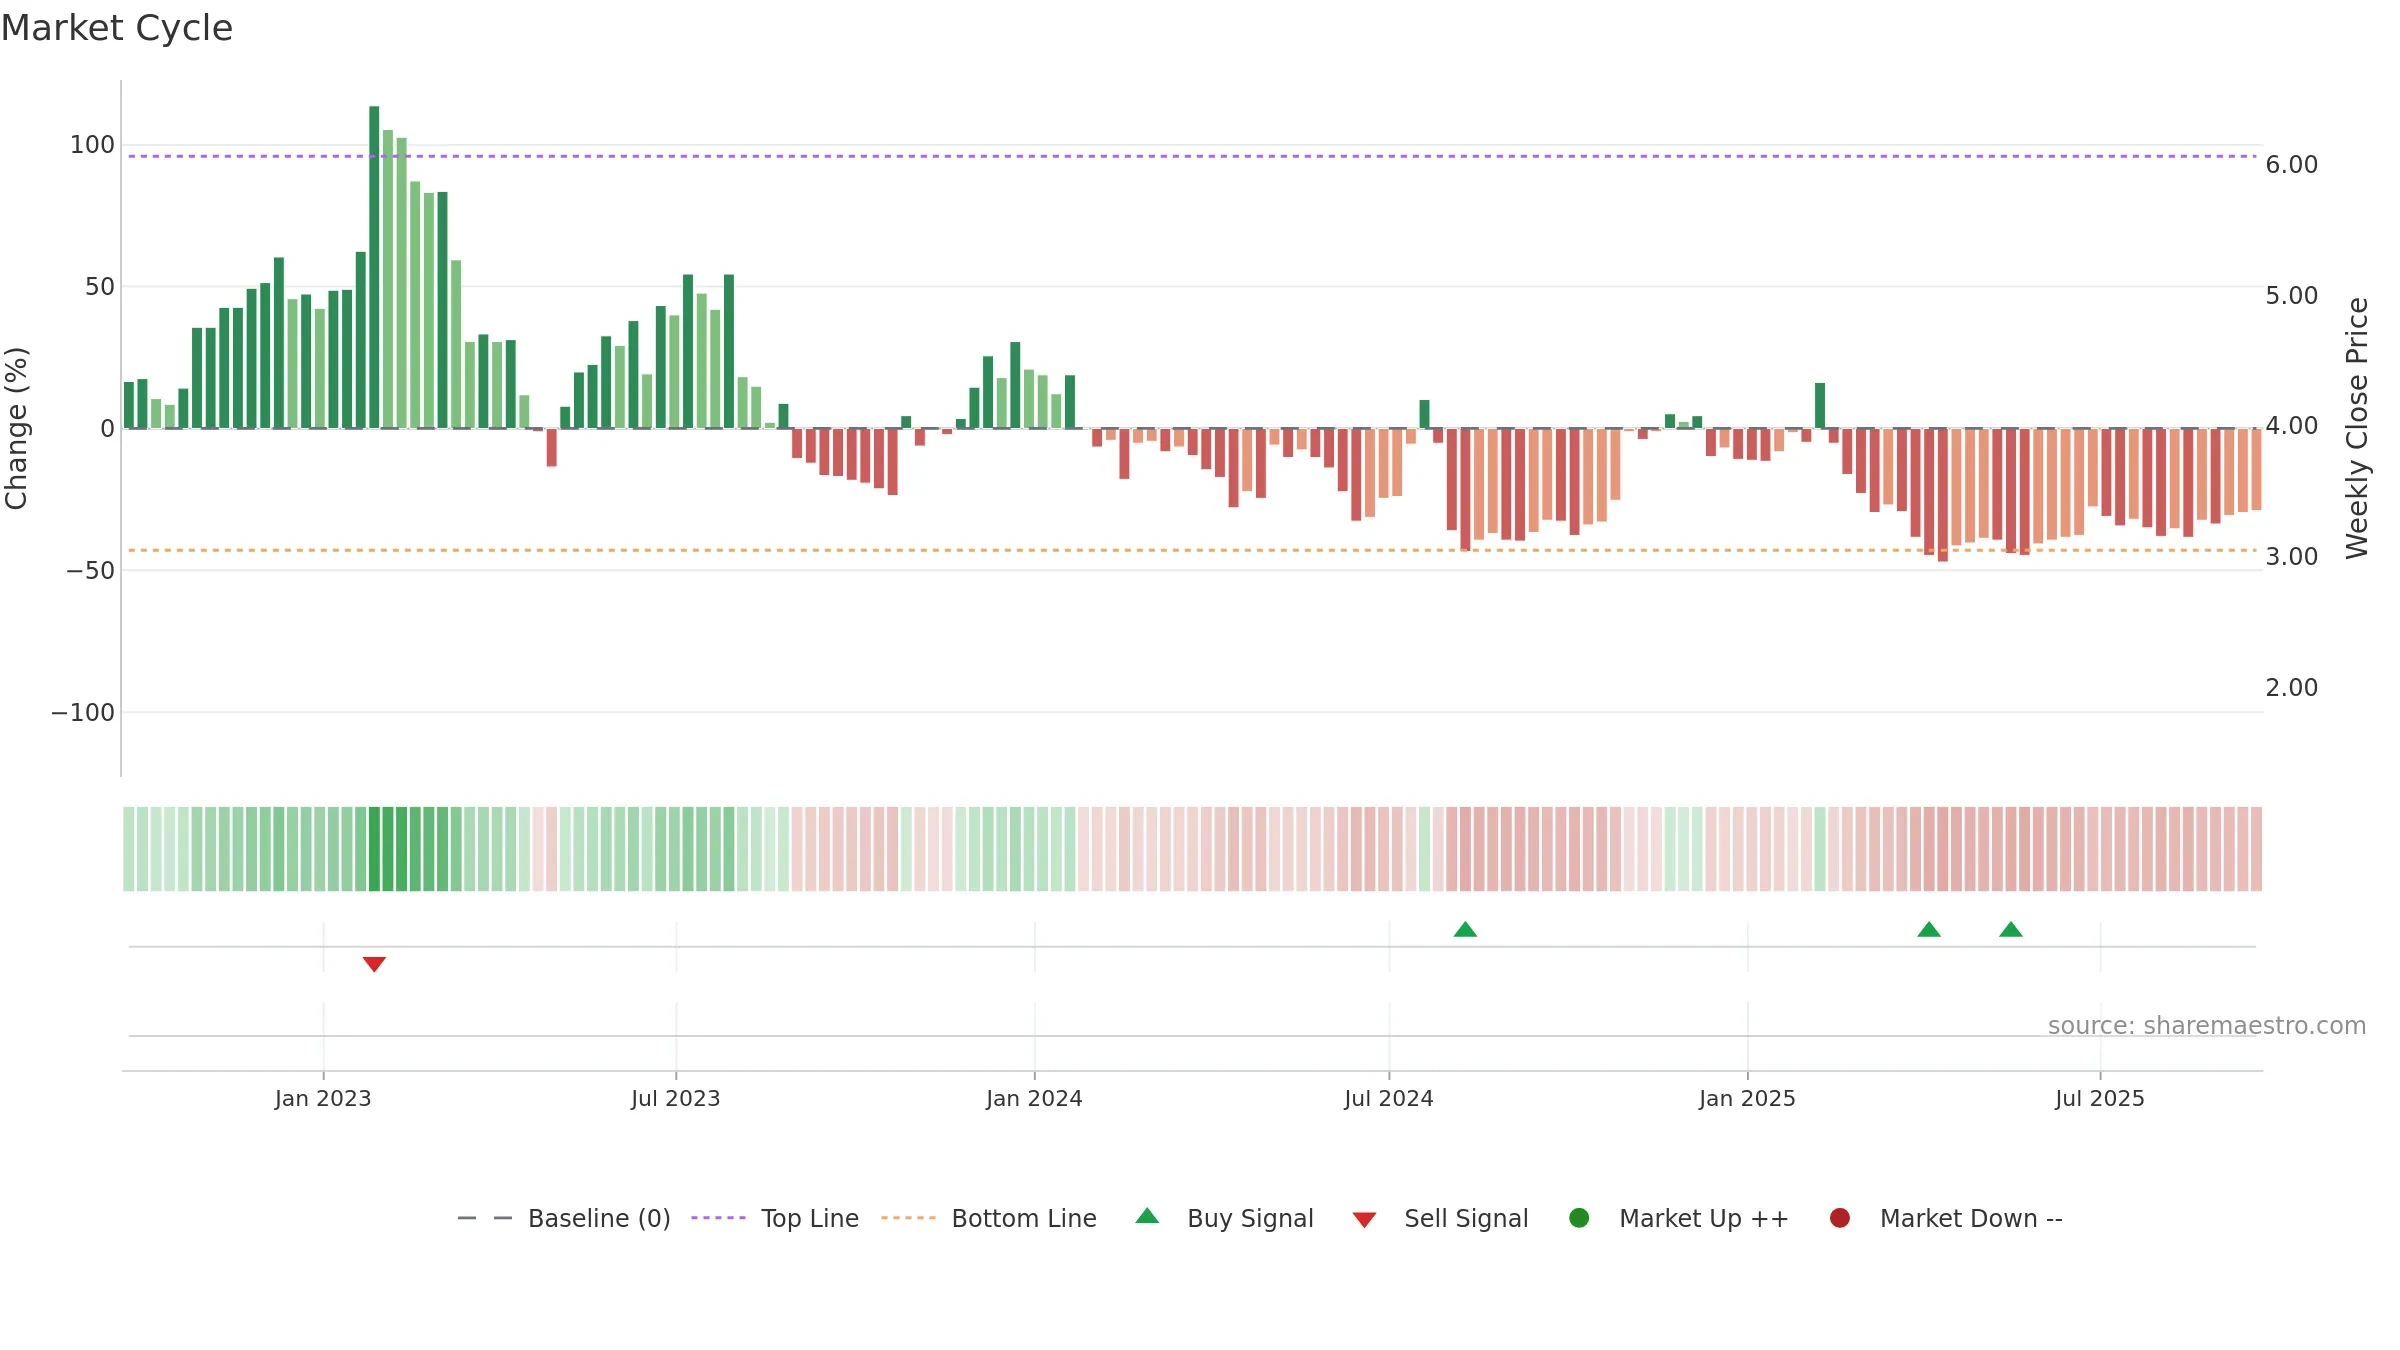This screenshot has width=2400, height=1350.
Task: Click the Jul 2023 axis label
Action: coord(676,1099)
